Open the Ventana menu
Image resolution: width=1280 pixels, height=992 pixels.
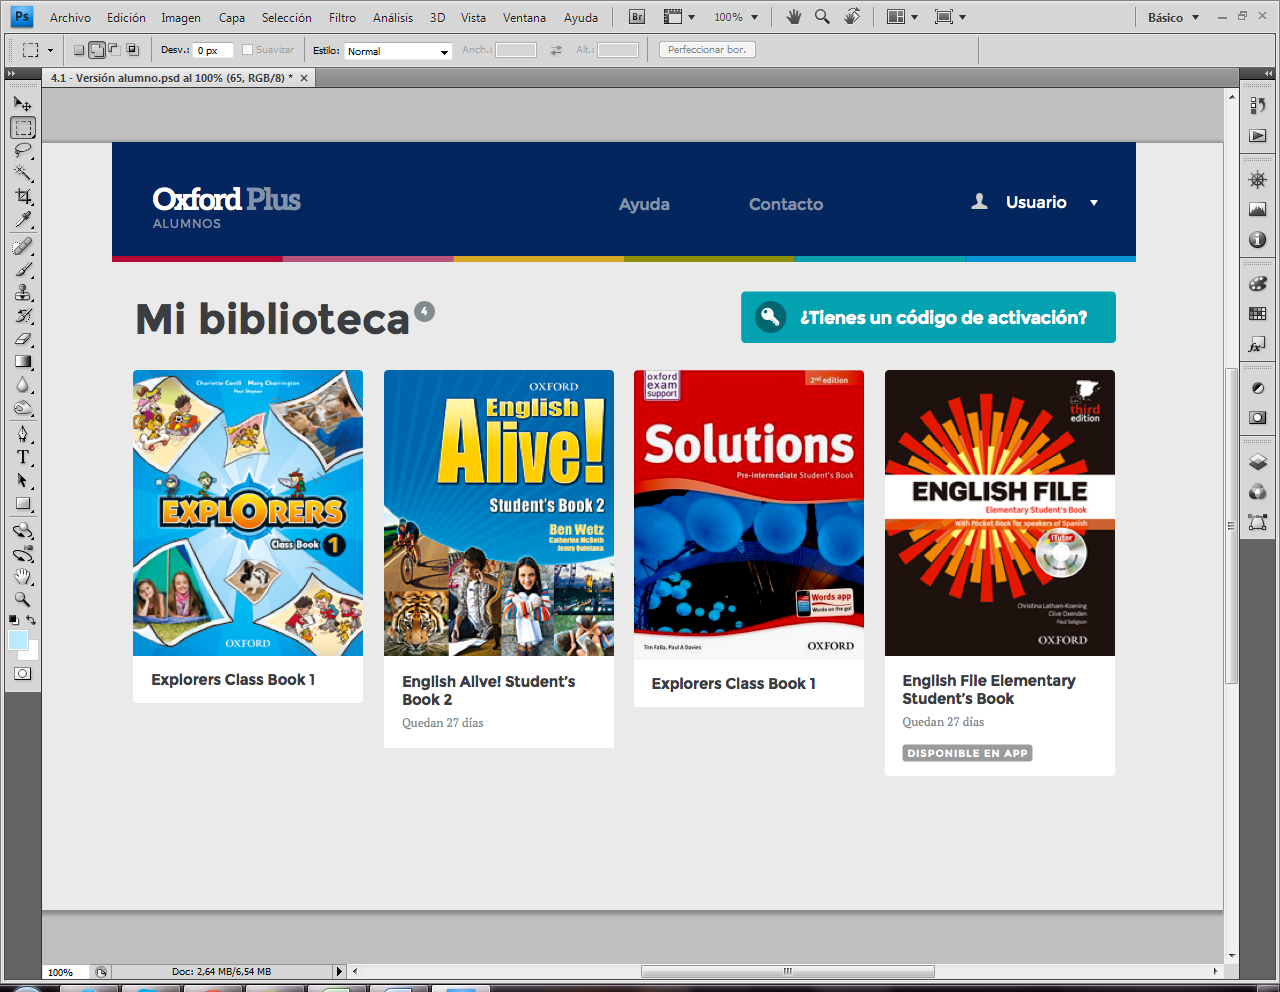[x=524, y=17]
